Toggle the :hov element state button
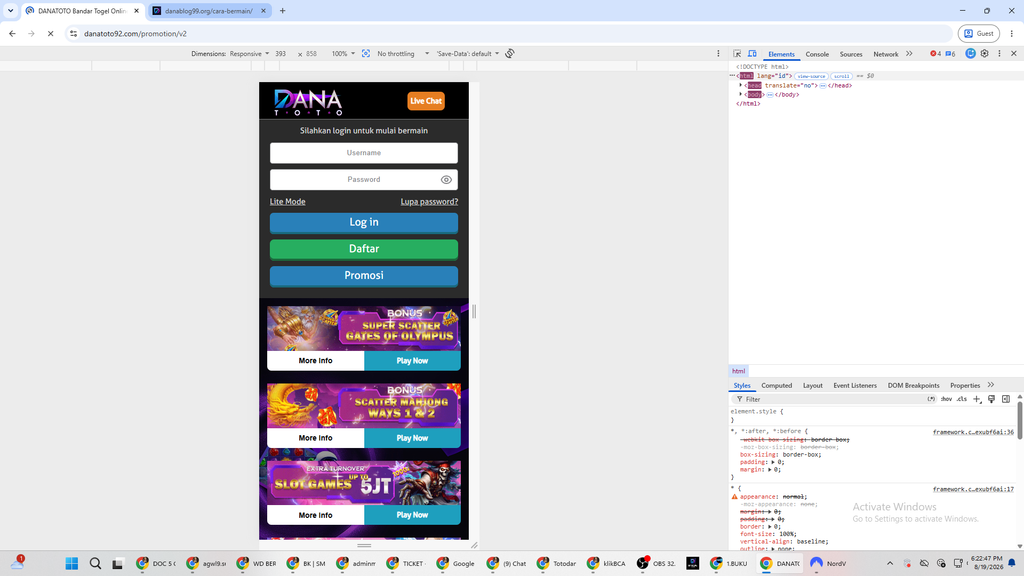This screenshot has height=576, width=1024. click(946, 399)
